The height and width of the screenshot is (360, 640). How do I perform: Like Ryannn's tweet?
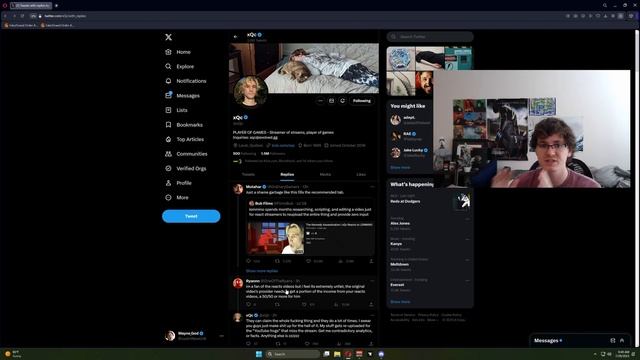[x=304, y=304]
